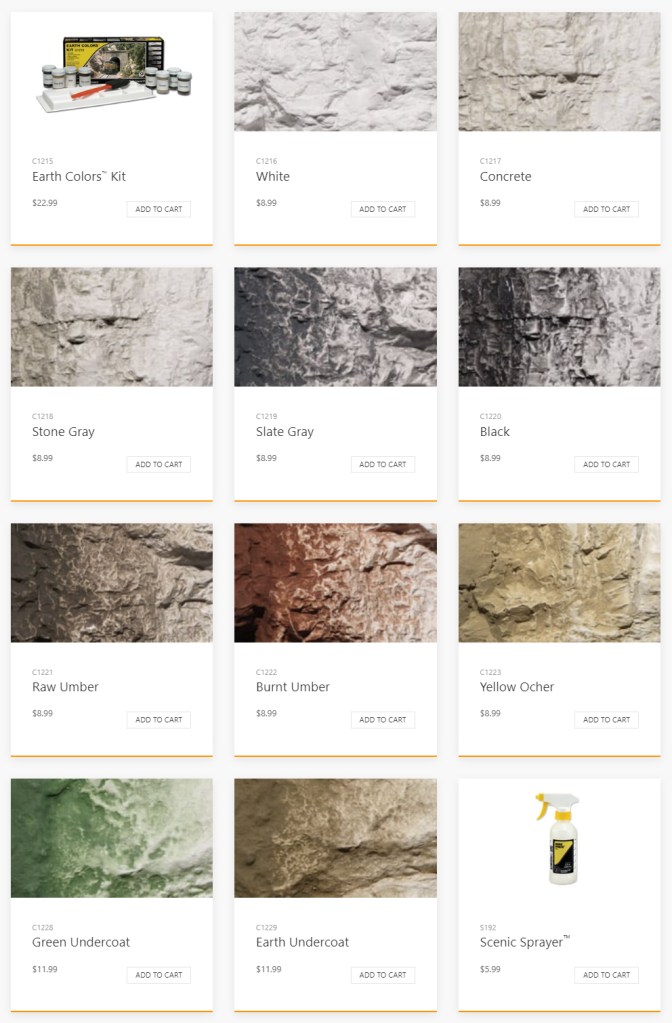Add Slate Gray to cart
672x1023 pixels.
tap(382, 464)
